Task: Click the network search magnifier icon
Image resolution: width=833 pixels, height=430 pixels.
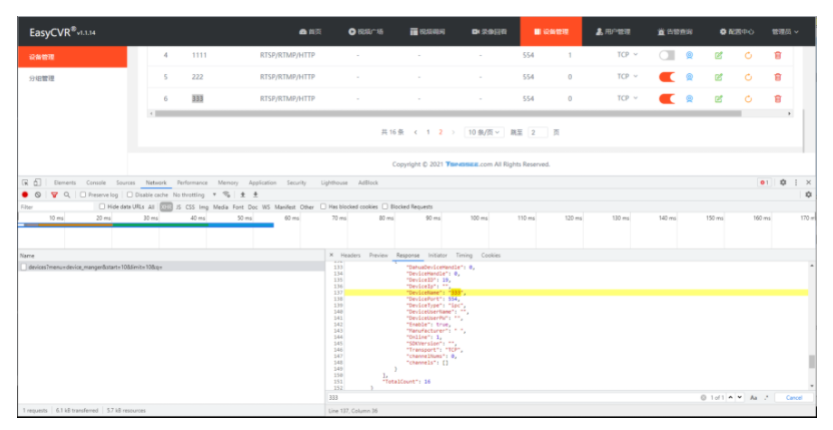Action: click(67, 195)
